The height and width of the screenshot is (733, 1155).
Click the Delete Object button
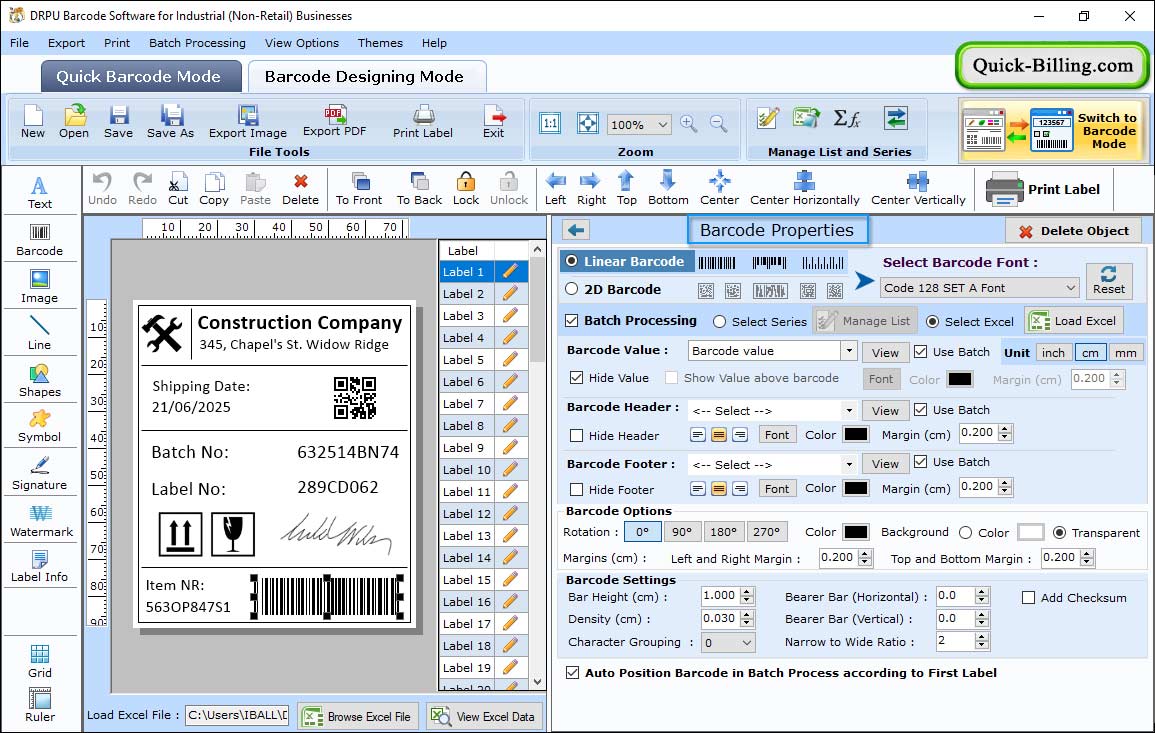[1074, 231]
